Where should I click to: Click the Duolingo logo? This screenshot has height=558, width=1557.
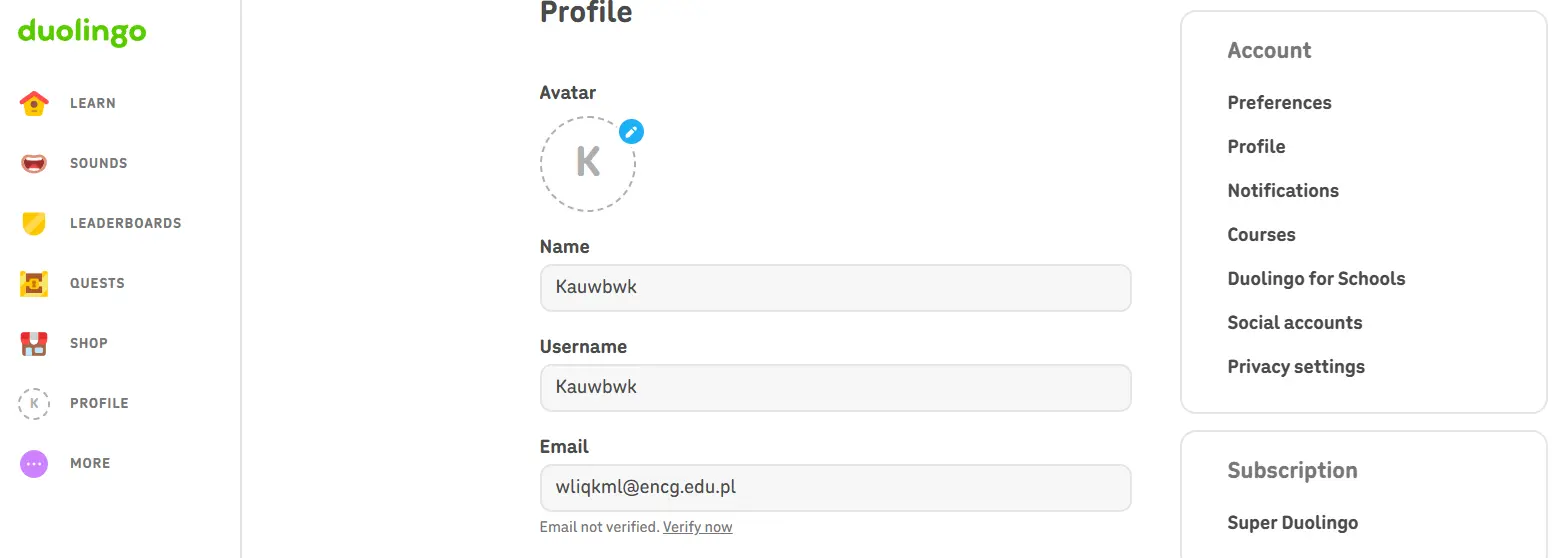coord(82,32)
